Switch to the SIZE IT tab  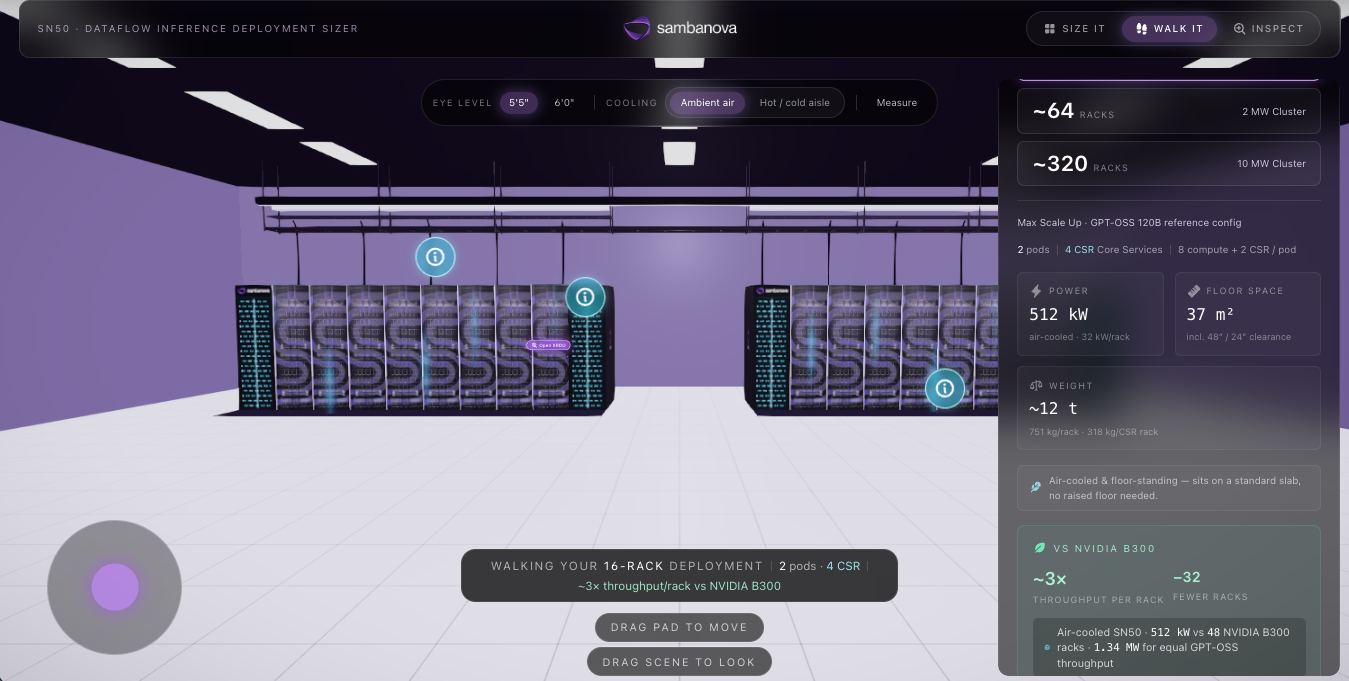[1075, 29]
